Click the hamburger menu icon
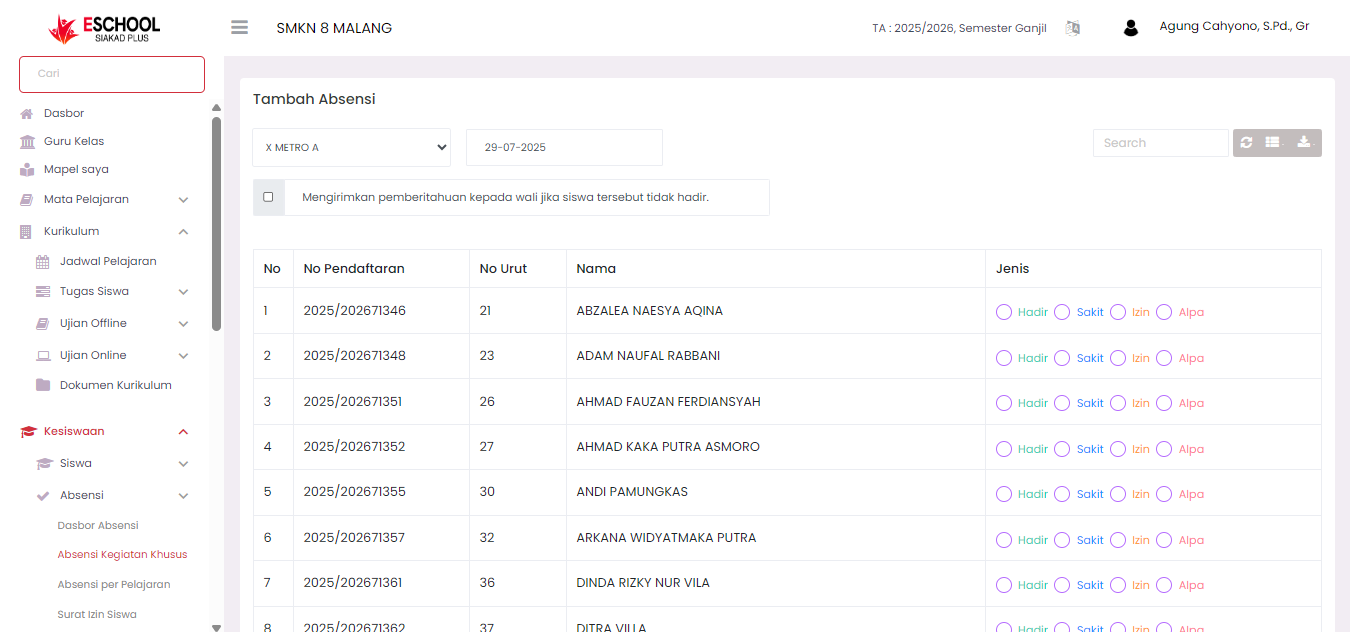The image size is (1350, 632). [239, 28]
